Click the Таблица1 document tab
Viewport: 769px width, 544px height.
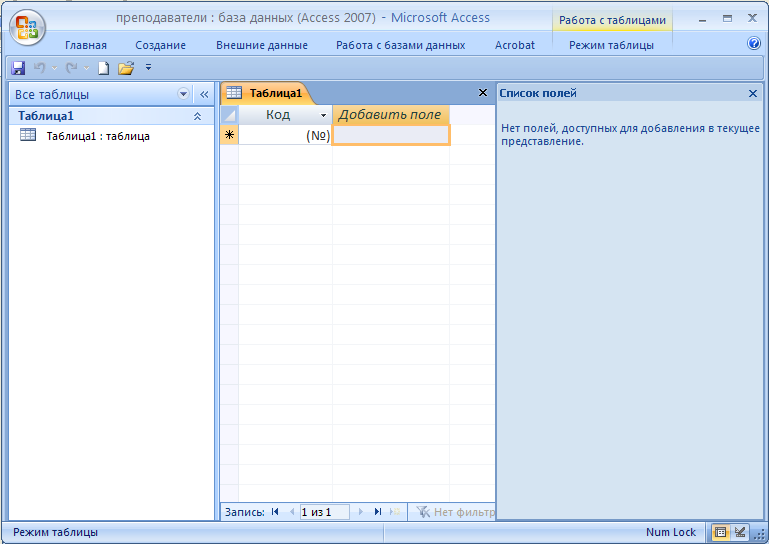267,93
